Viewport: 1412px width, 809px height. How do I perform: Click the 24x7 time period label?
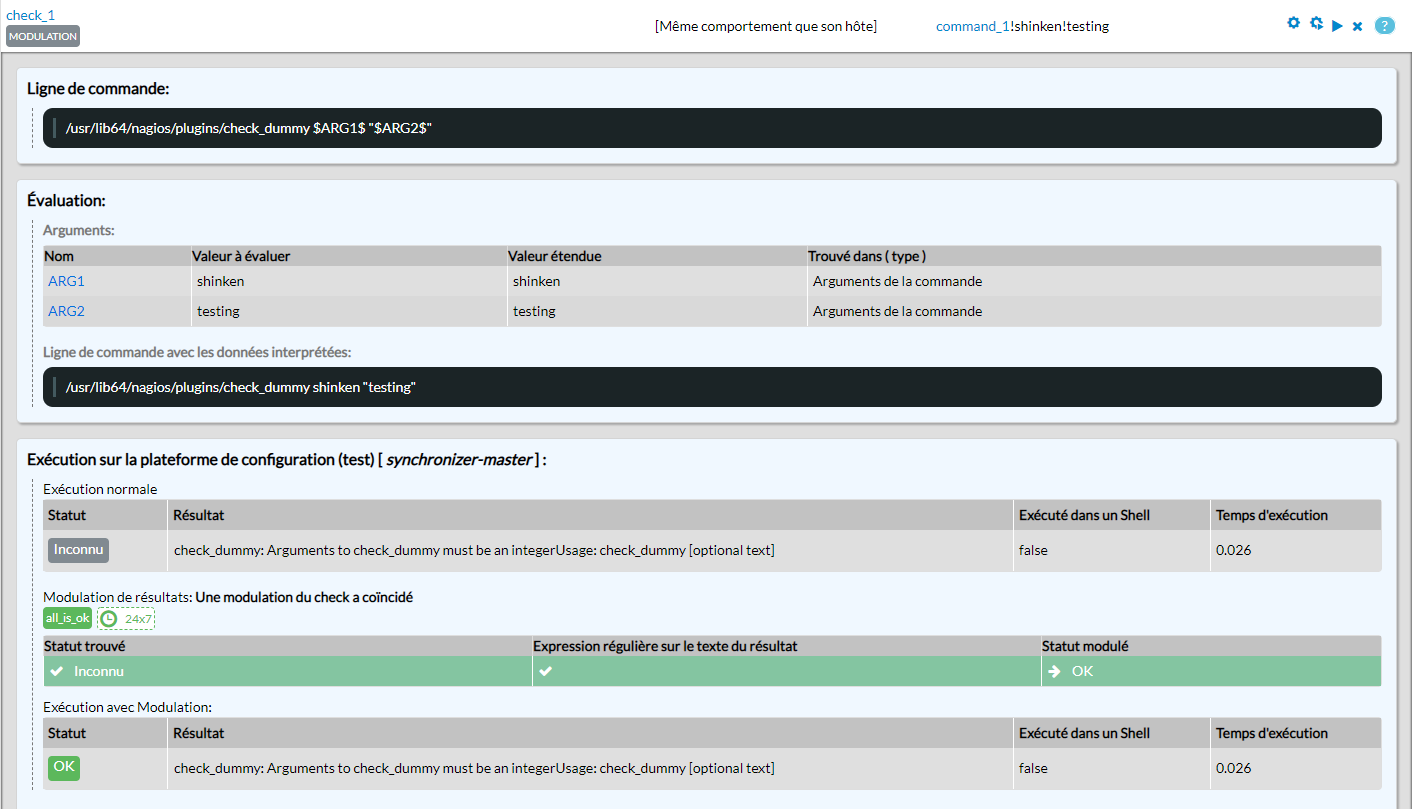click(138, 619)
